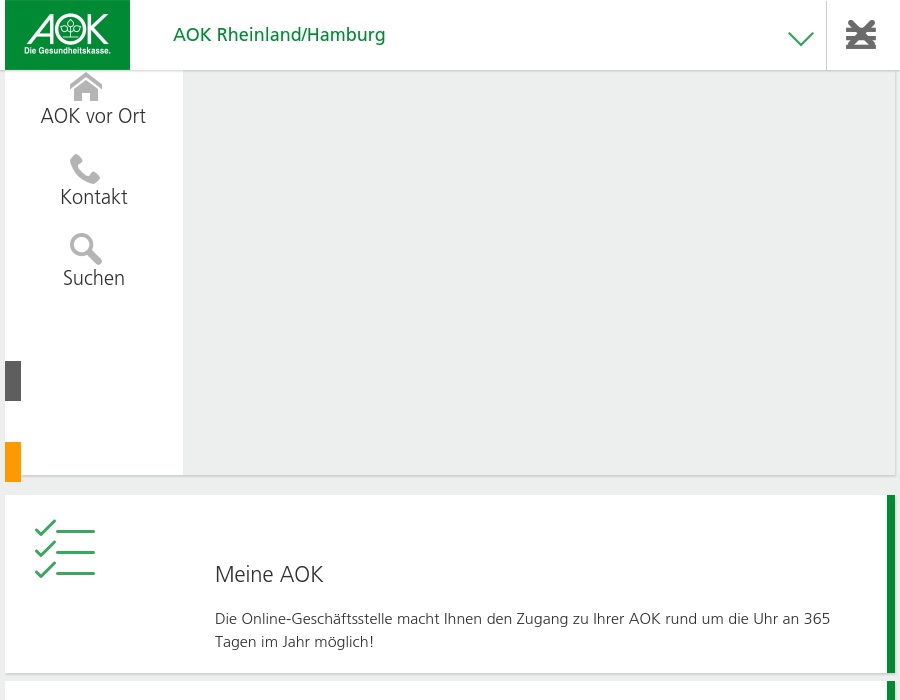900x700 pixels.
Task: Click the Meine AOK heading
Action: (269, 574)
